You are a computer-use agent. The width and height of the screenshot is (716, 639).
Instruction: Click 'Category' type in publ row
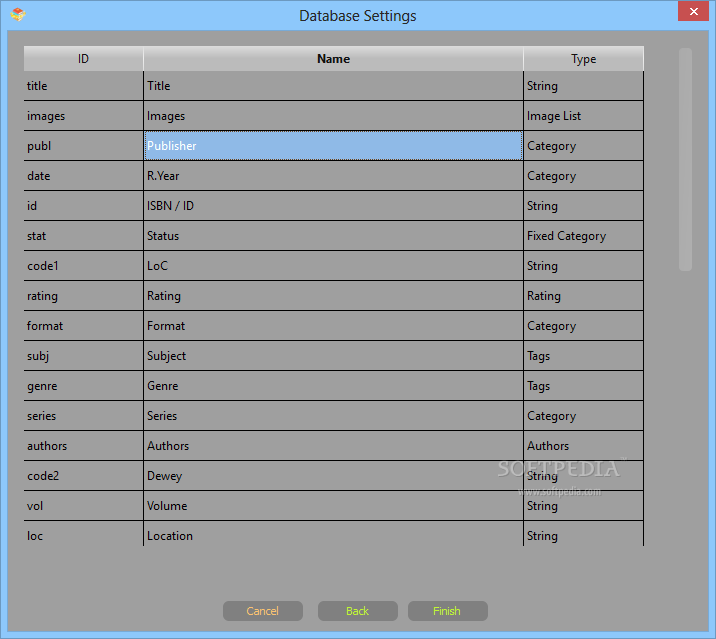point(584,146)
